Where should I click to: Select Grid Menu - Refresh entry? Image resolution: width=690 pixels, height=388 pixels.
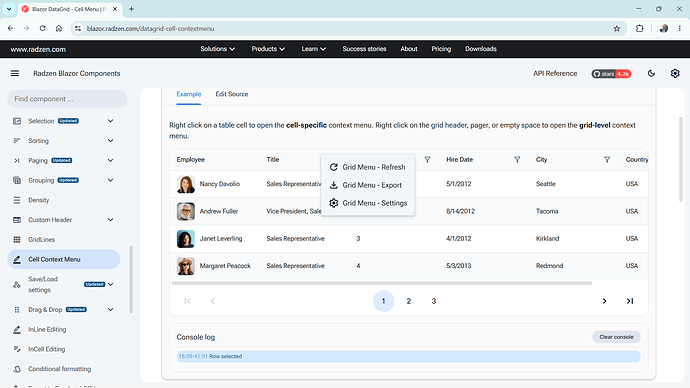click(x=367, y=167)
